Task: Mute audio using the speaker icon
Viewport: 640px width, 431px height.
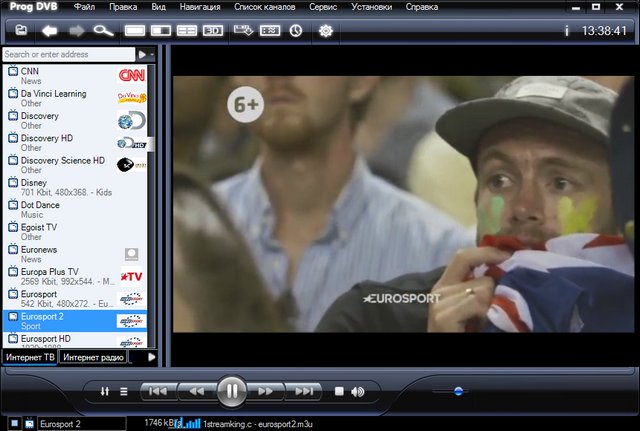Action: click(x=358, y=391)
